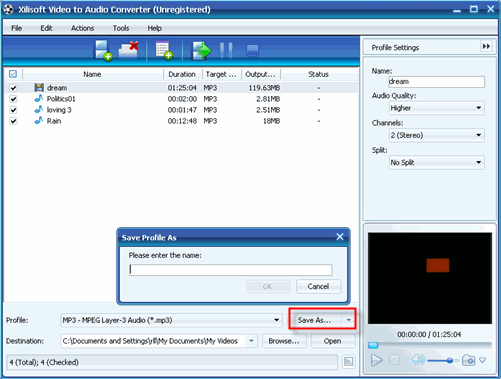Click the Save As... button

coord(315,320)
